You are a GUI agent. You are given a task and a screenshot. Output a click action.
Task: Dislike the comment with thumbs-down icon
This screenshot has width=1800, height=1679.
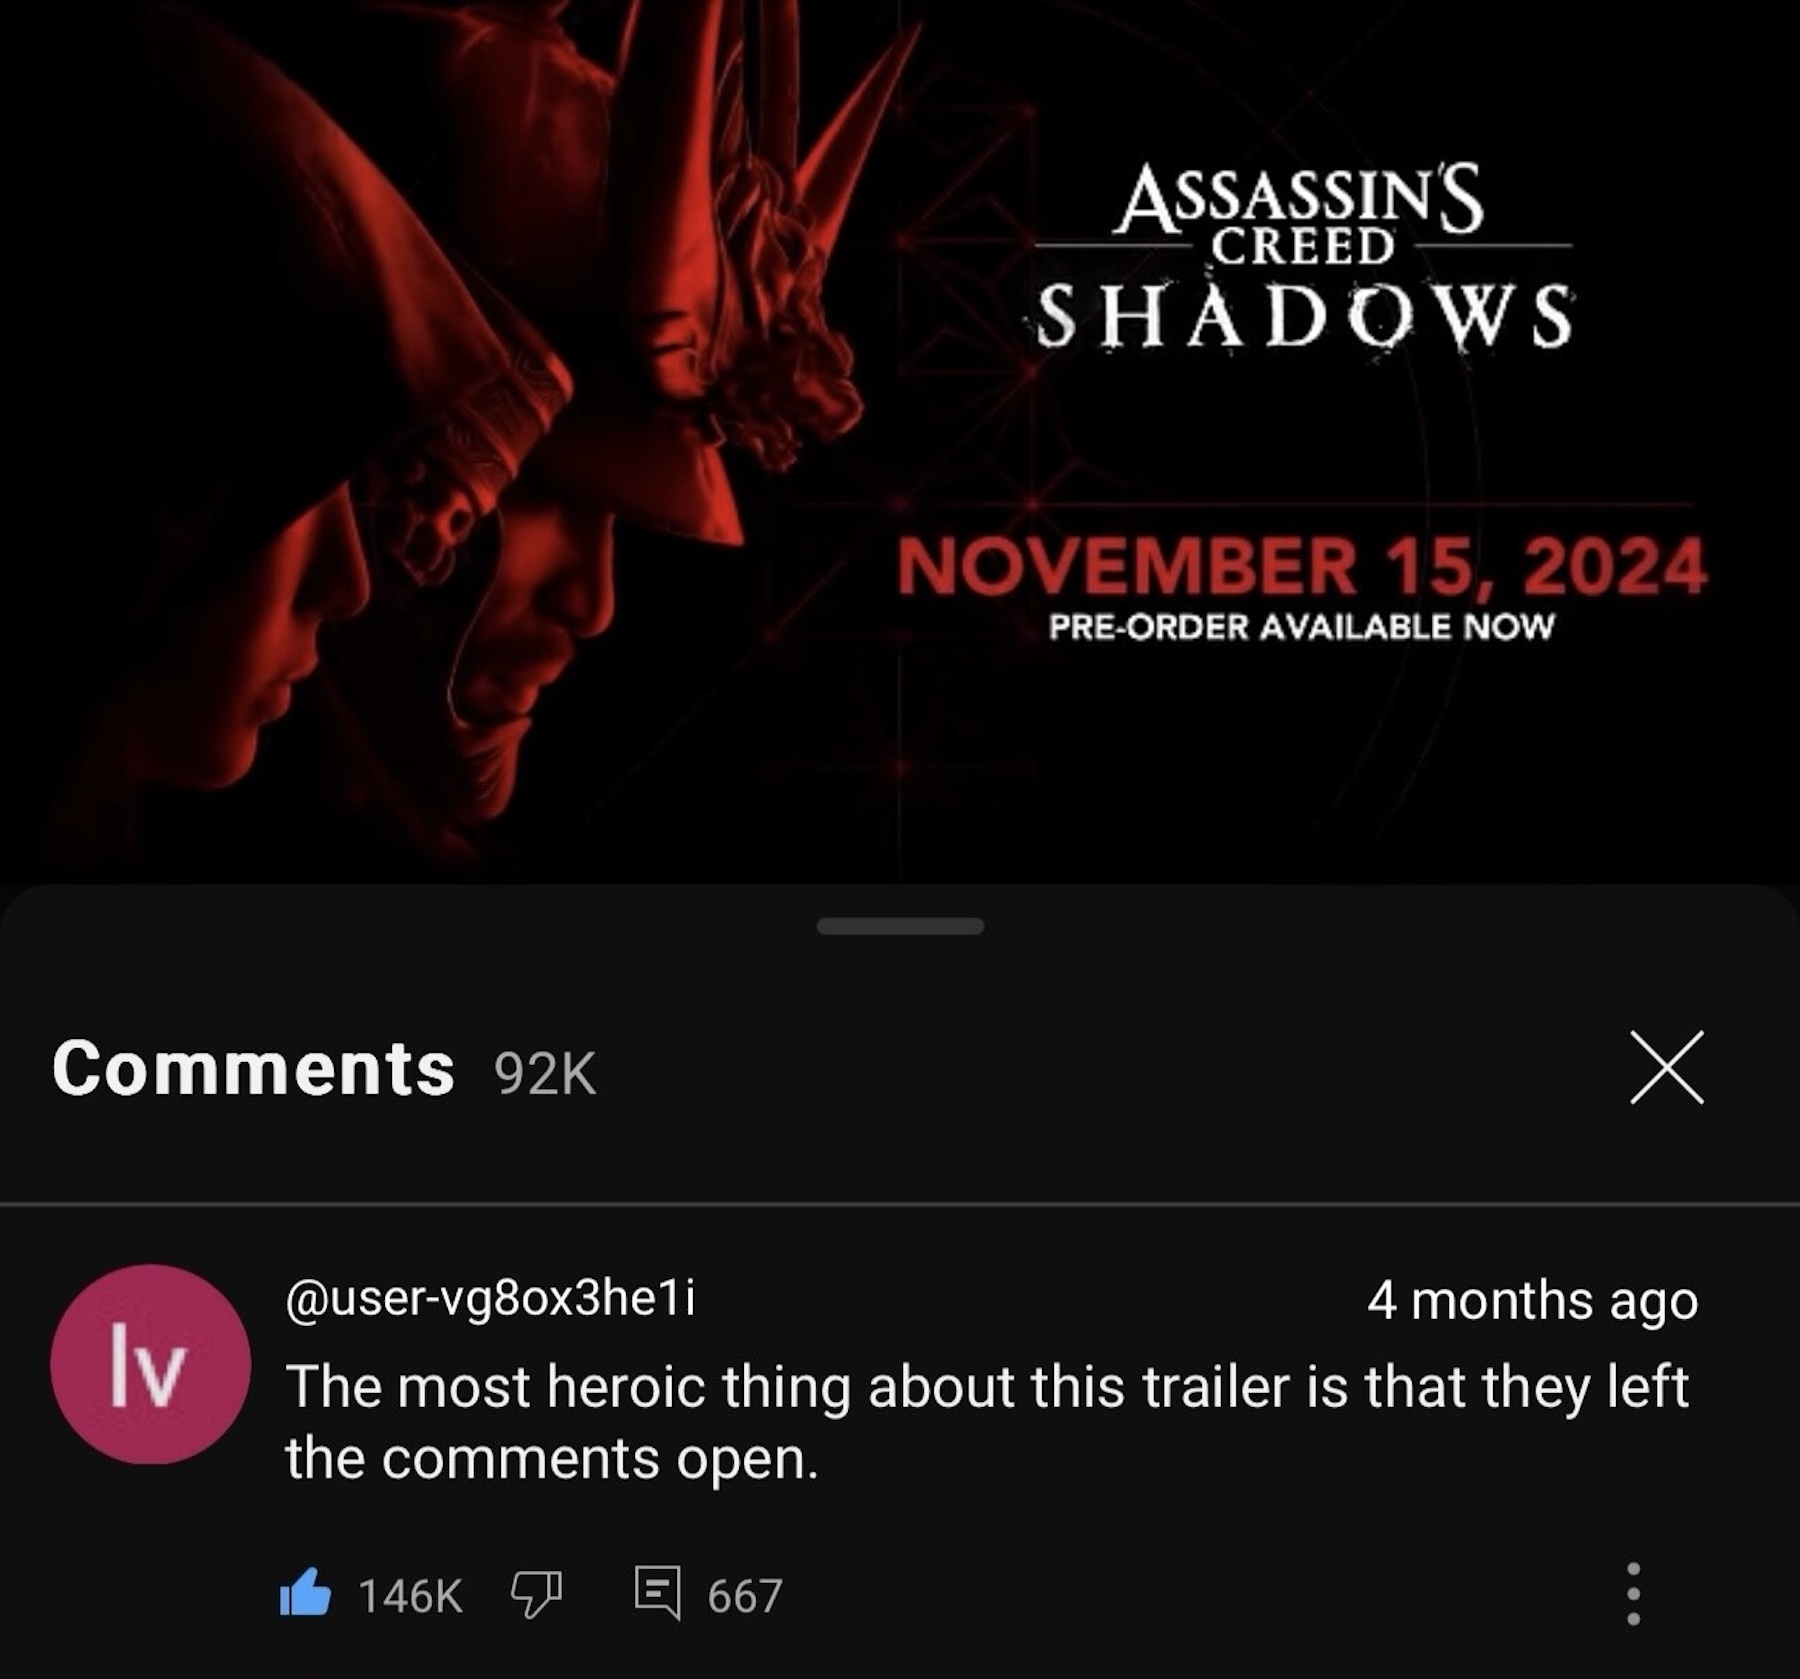click(x=537, y=1593)
